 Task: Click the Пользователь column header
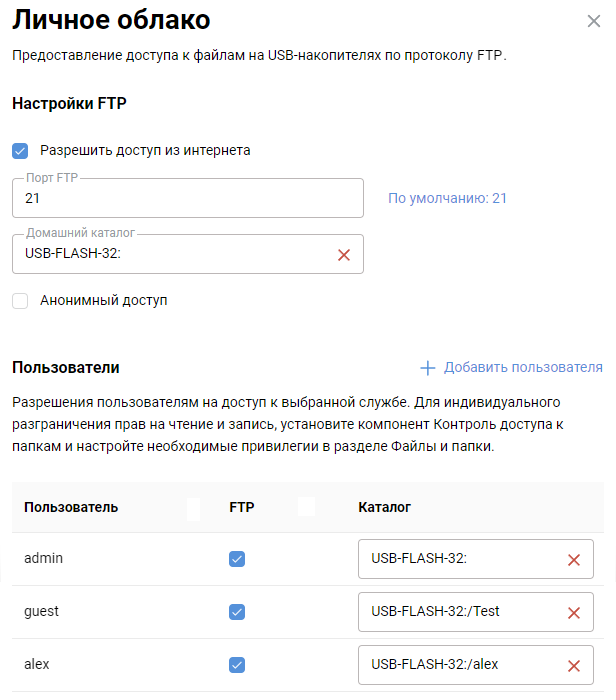(71, 507)
